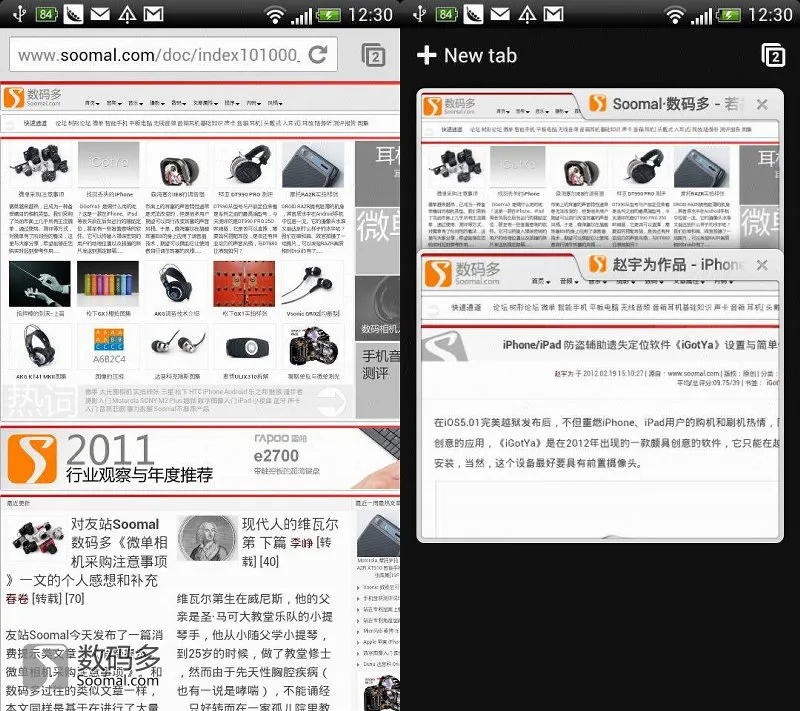Click the Soomal favicon on the '赵宇为作品' tab
The height and width of the screenshot is (711, 800).
pos(598,264)
